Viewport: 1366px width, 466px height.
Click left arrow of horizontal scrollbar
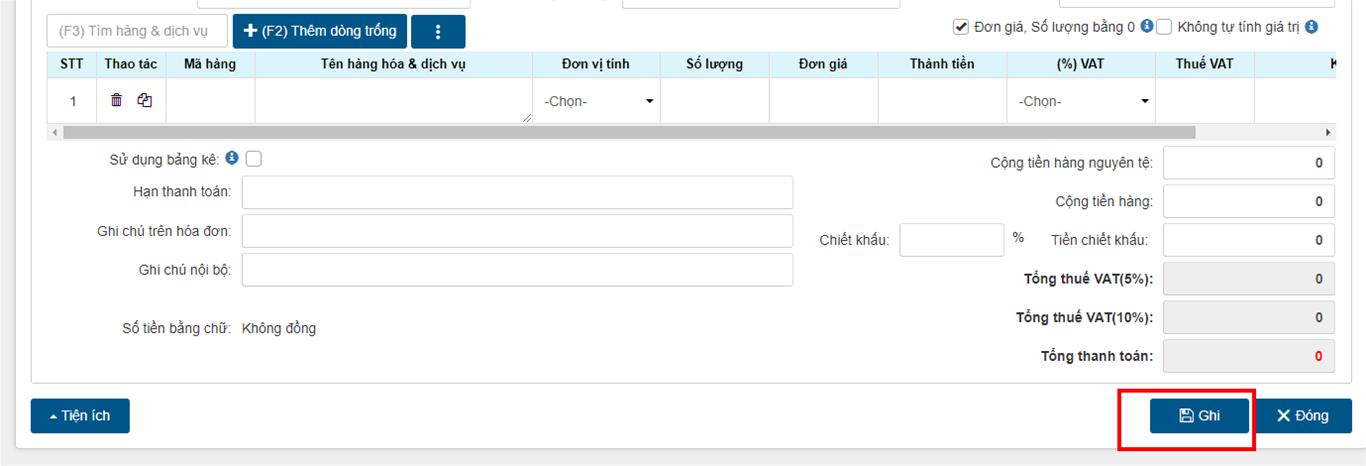click(x=54, y=132)
